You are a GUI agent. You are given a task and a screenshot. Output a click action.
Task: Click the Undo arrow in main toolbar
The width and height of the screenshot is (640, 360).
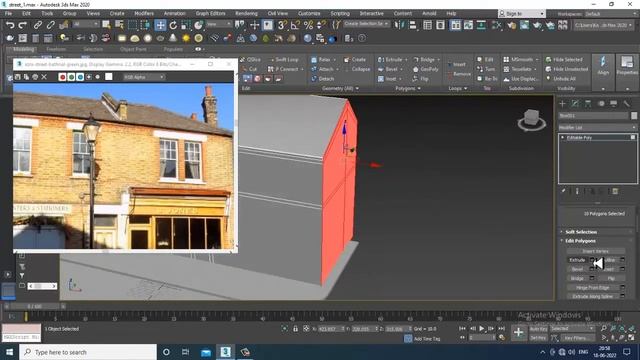click(x=10, y=25)
